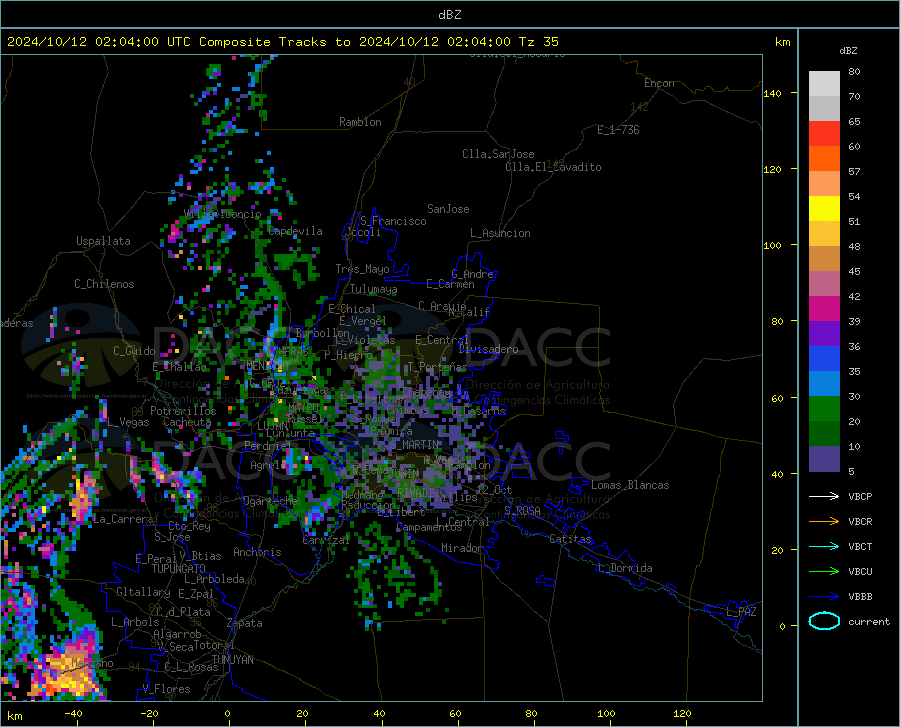This screenshot has height=727, width=900.
Task: Select the dark orange 57–60 dBZ swatch
Action: (x=824, y=158)
